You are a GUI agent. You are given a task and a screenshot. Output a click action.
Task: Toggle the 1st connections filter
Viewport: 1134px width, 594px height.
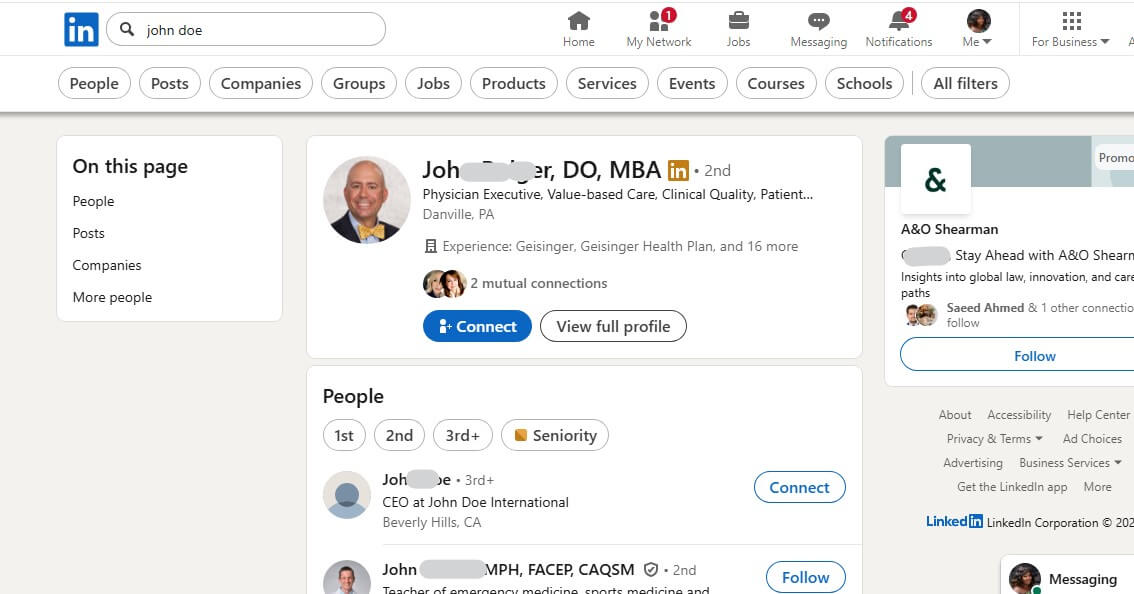(x=344, y=435)
